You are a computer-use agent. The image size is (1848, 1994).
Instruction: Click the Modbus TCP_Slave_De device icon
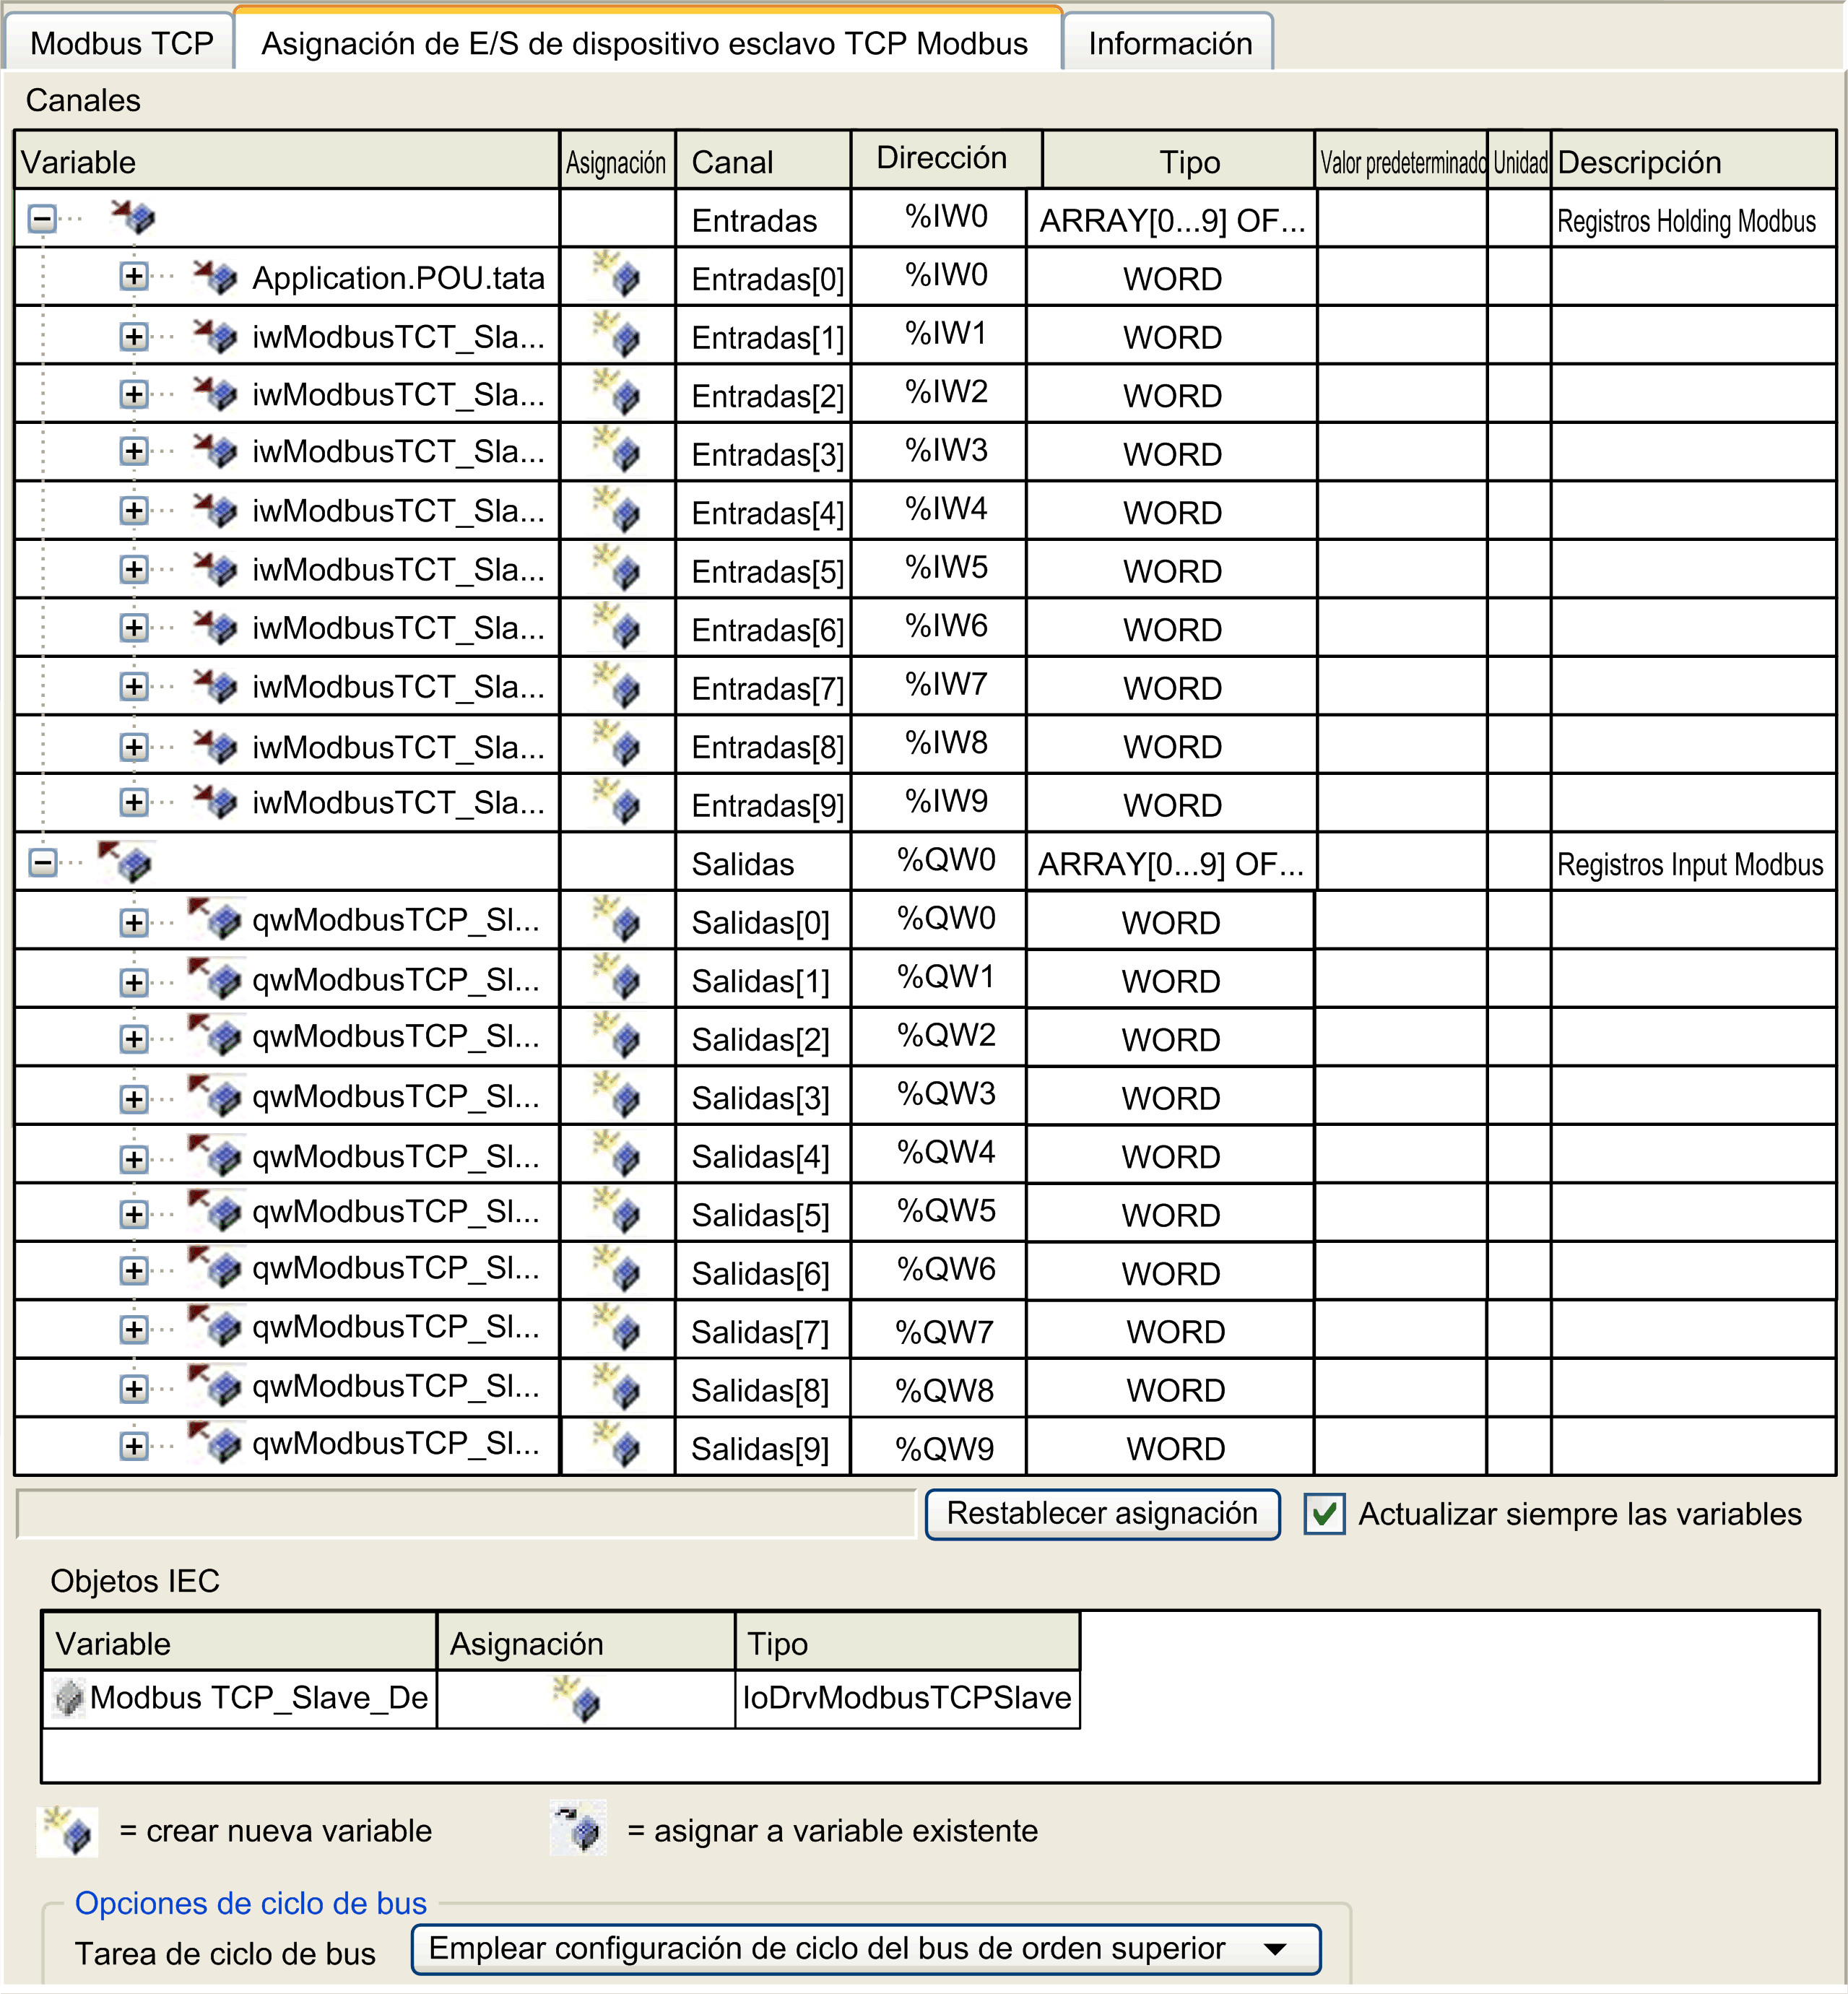point(69,1697)
